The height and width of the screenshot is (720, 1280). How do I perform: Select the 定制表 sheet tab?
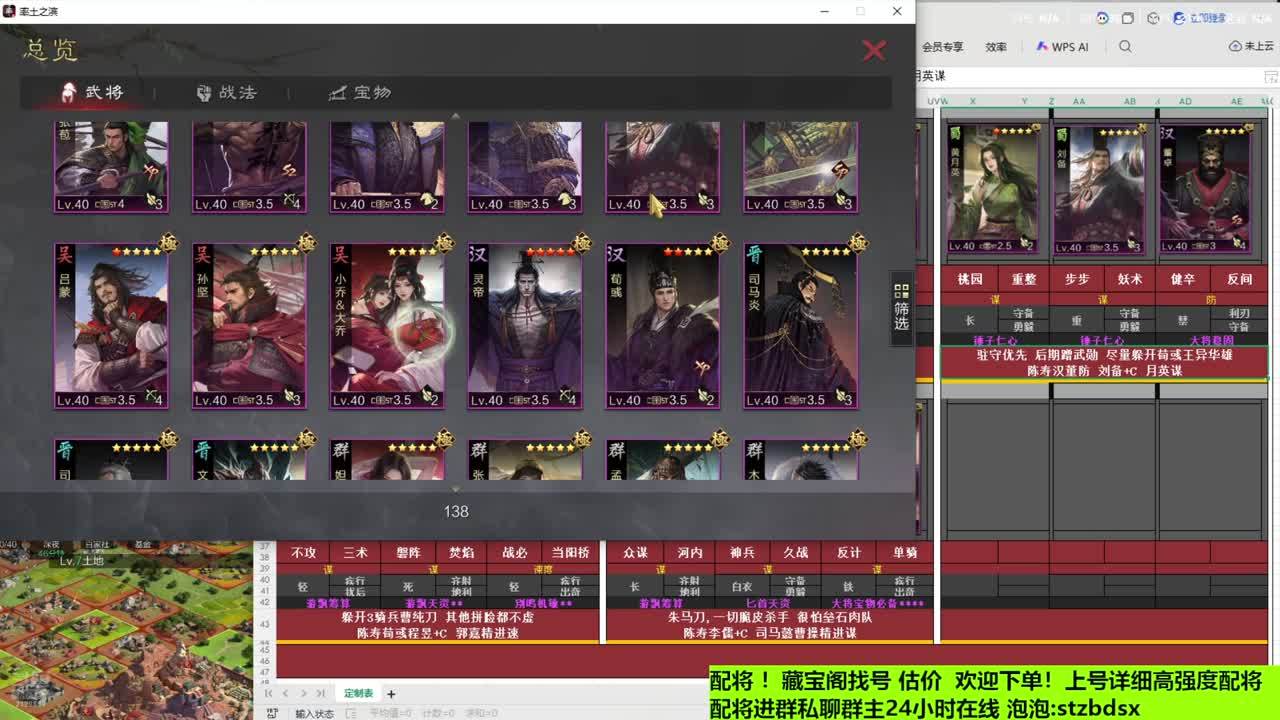pyautogui.click(x=358, y=693)
